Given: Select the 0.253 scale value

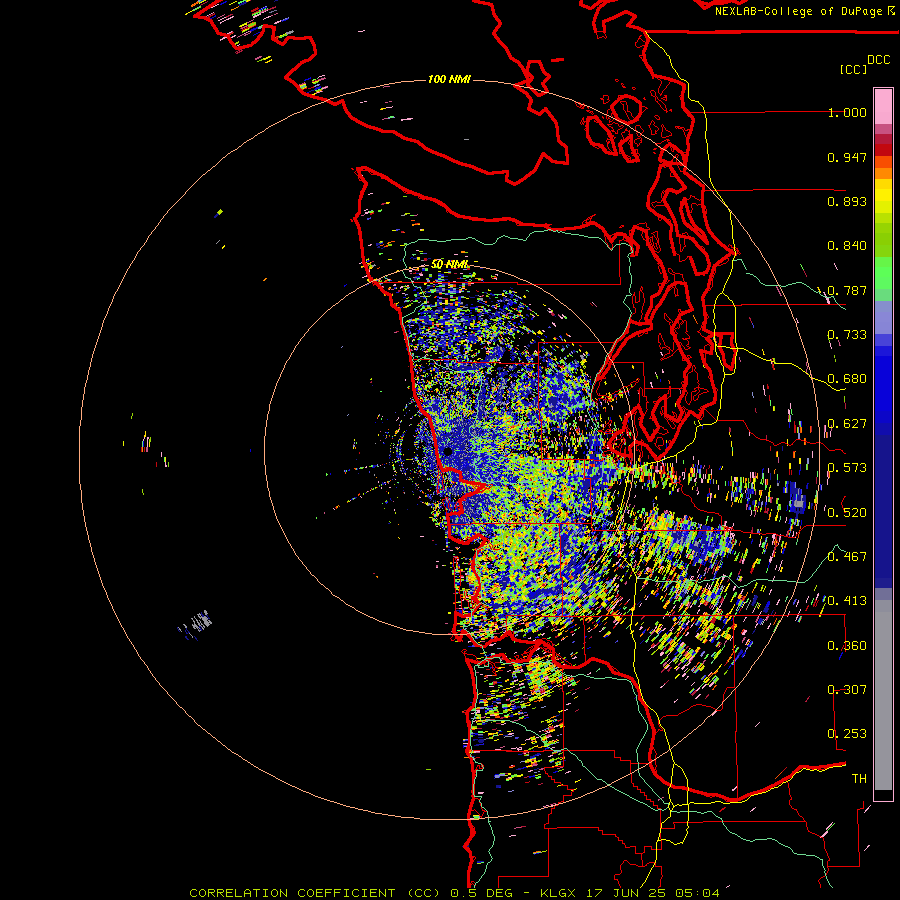Looking at the screenshot, I should pyautogui.click(x=847, y=734).
